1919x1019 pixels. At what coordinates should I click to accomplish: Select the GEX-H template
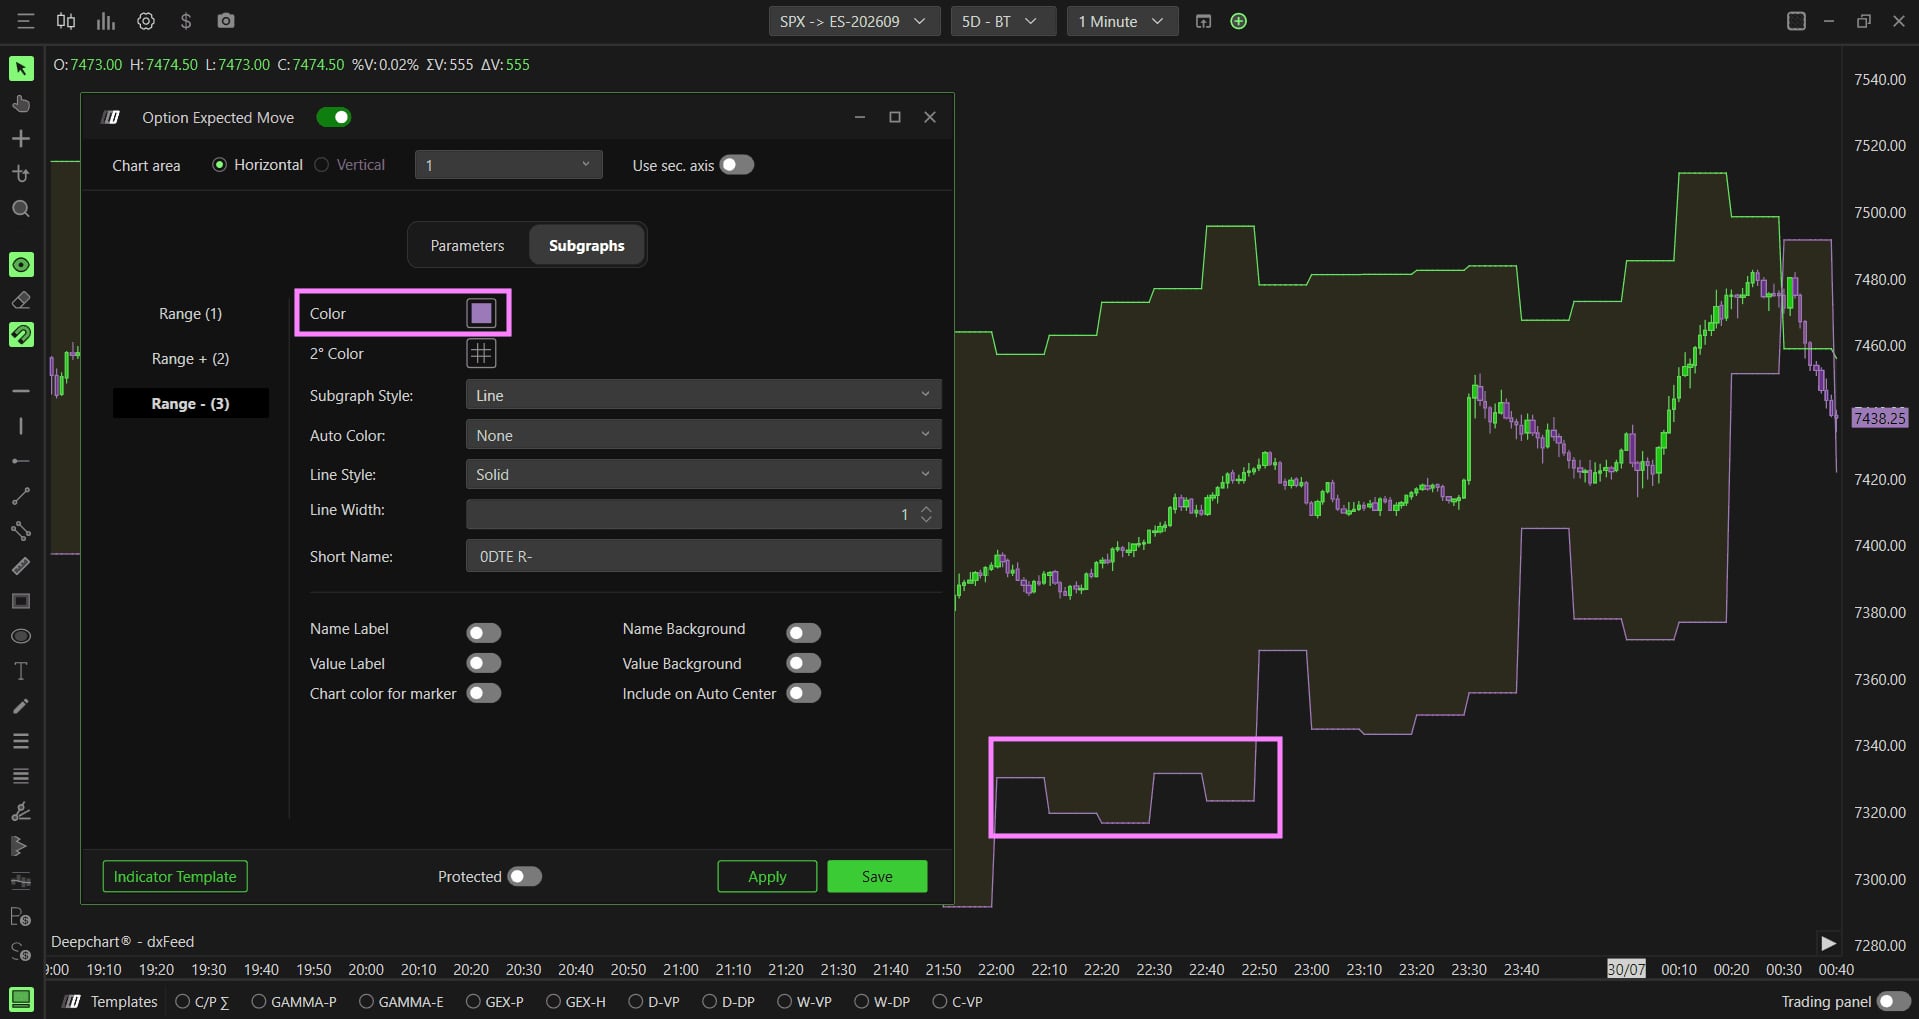[x=576, y=1001]
